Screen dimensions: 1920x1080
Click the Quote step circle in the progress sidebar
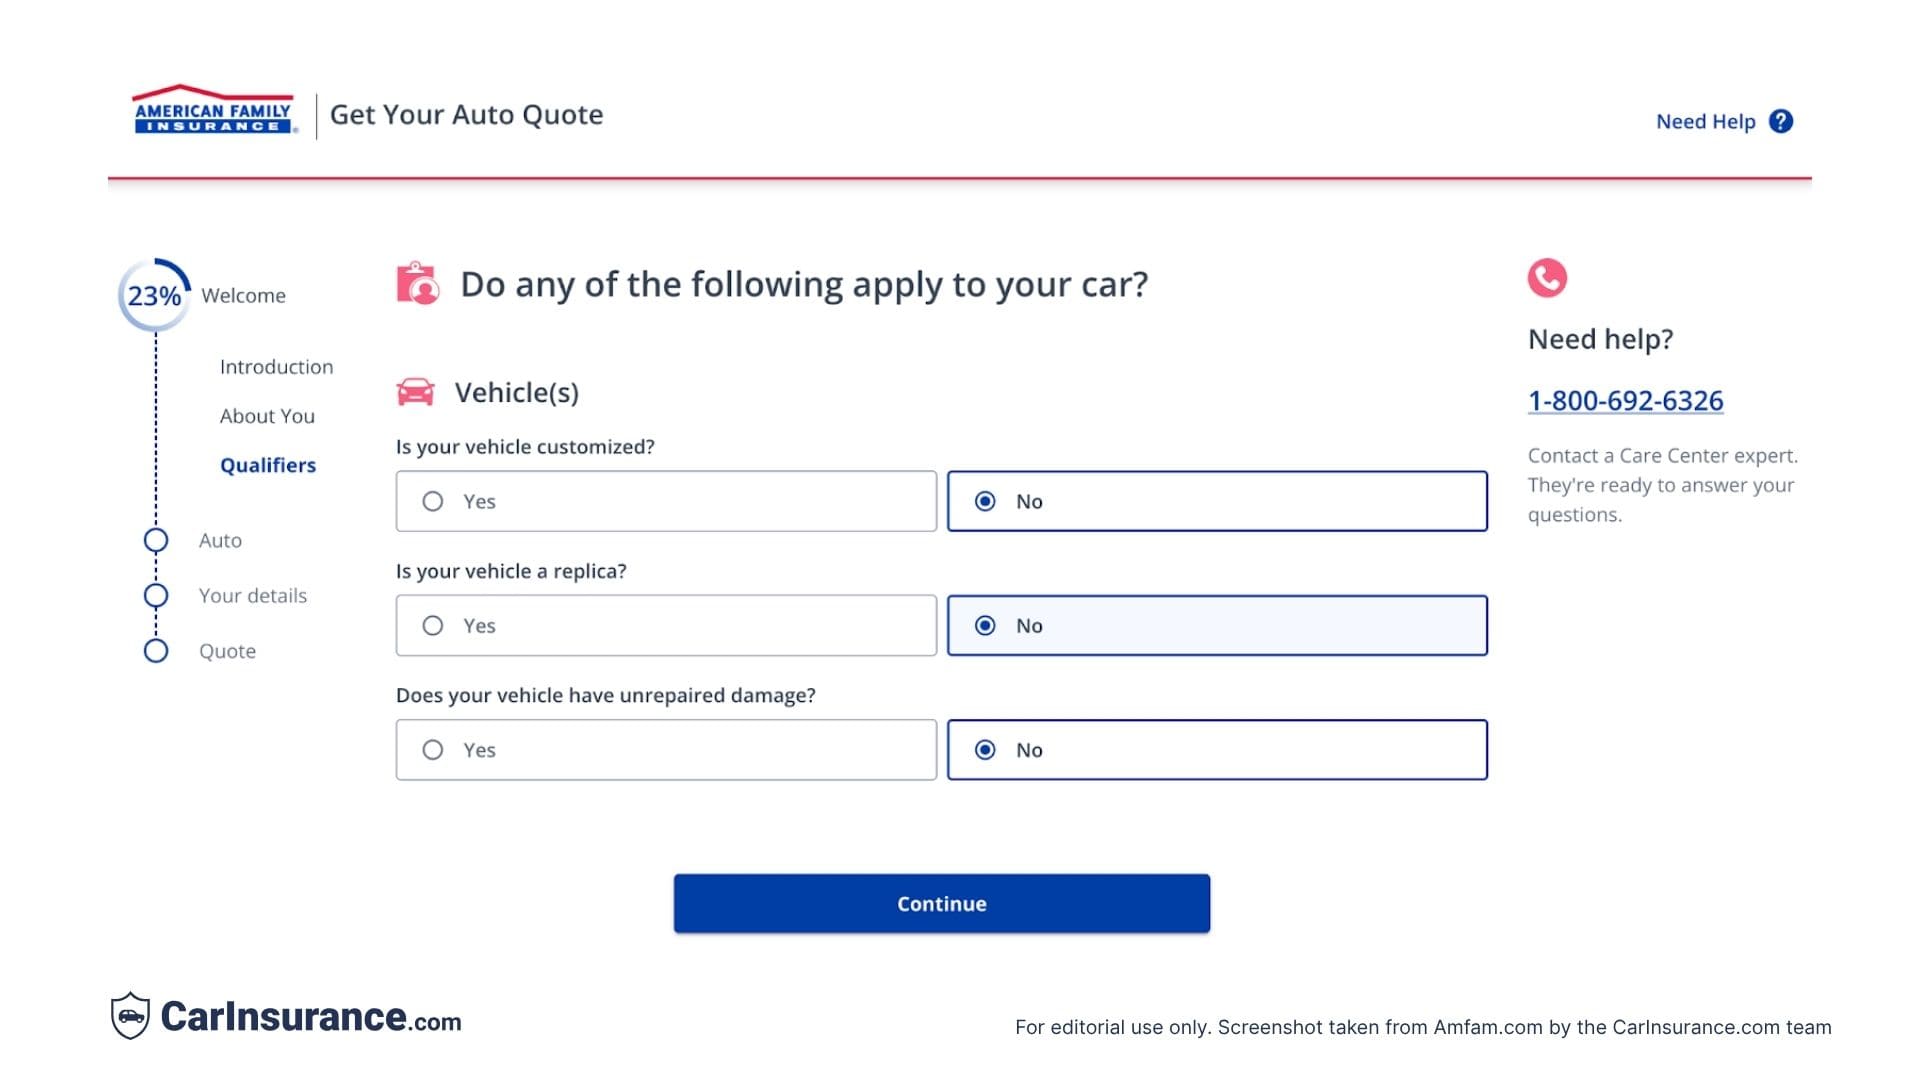[156, 651]
